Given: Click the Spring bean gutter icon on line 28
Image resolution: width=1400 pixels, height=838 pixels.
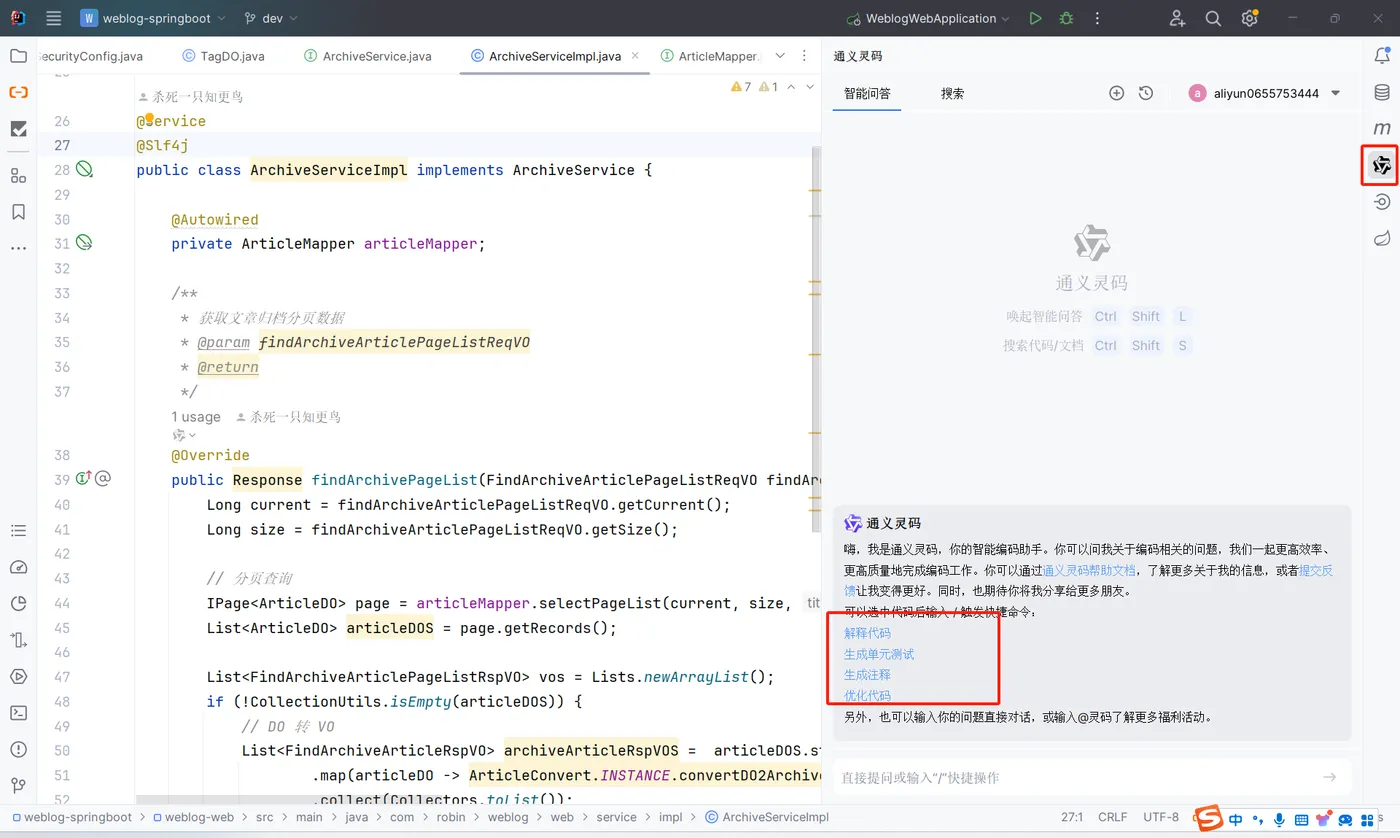Looking at the screenshot, I should 85,170.
